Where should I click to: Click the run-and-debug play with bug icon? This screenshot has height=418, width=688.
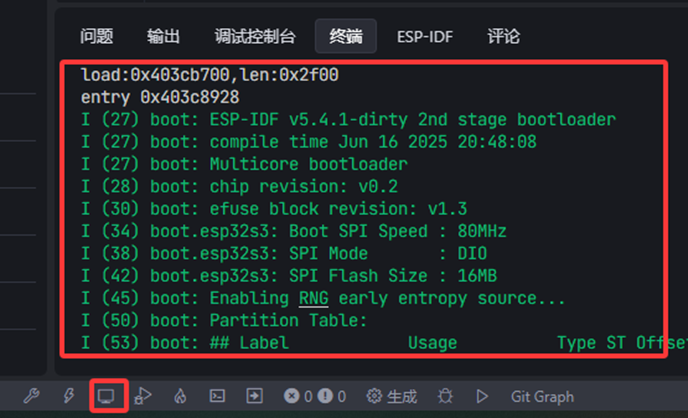(143, 396)
